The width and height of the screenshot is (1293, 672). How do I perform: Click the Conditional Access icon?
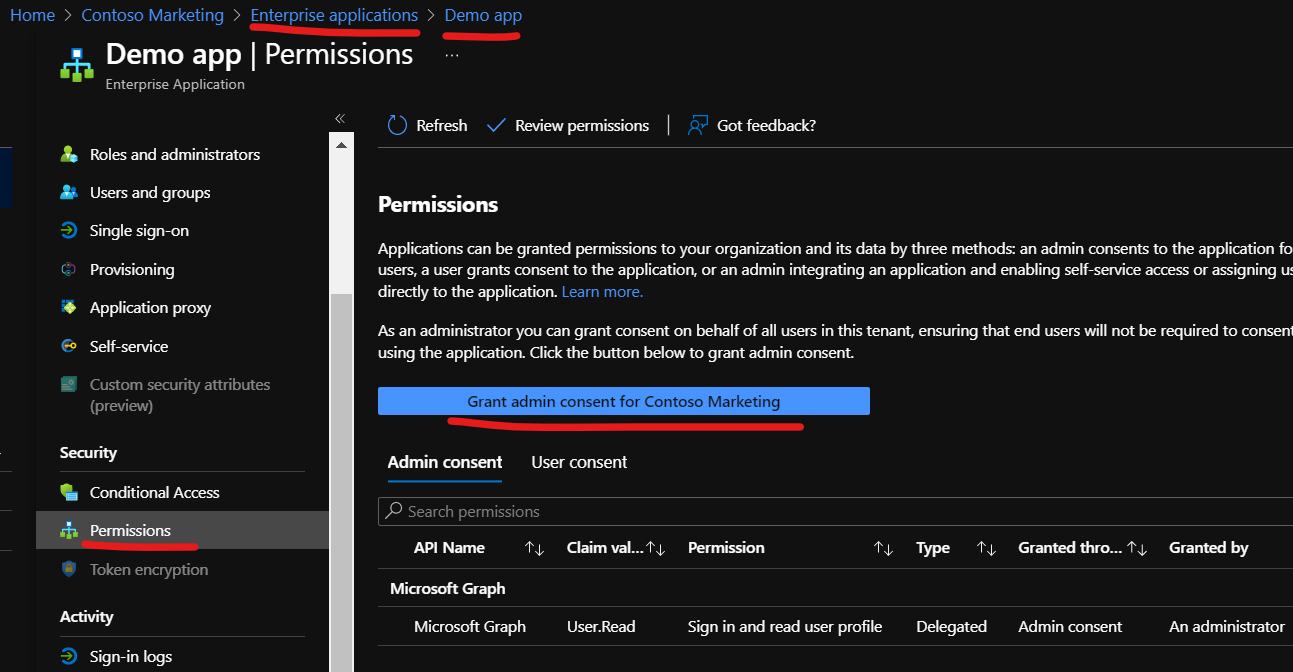click(x=69, y=492)
